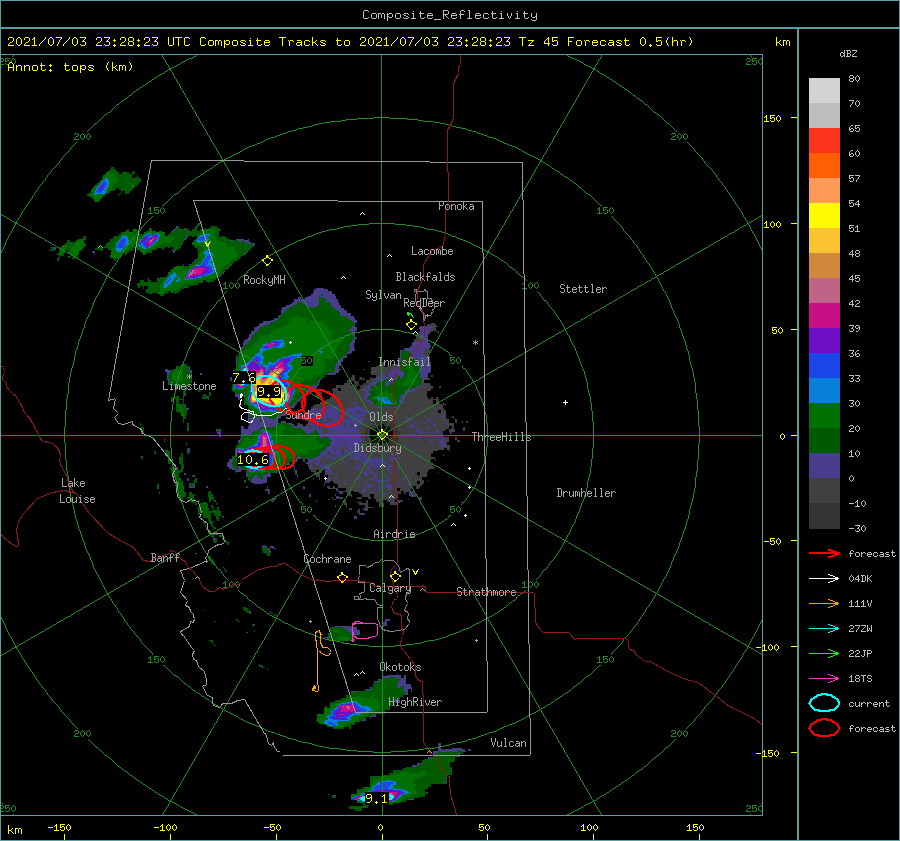Click the Sundre town label

pos(304,414)
